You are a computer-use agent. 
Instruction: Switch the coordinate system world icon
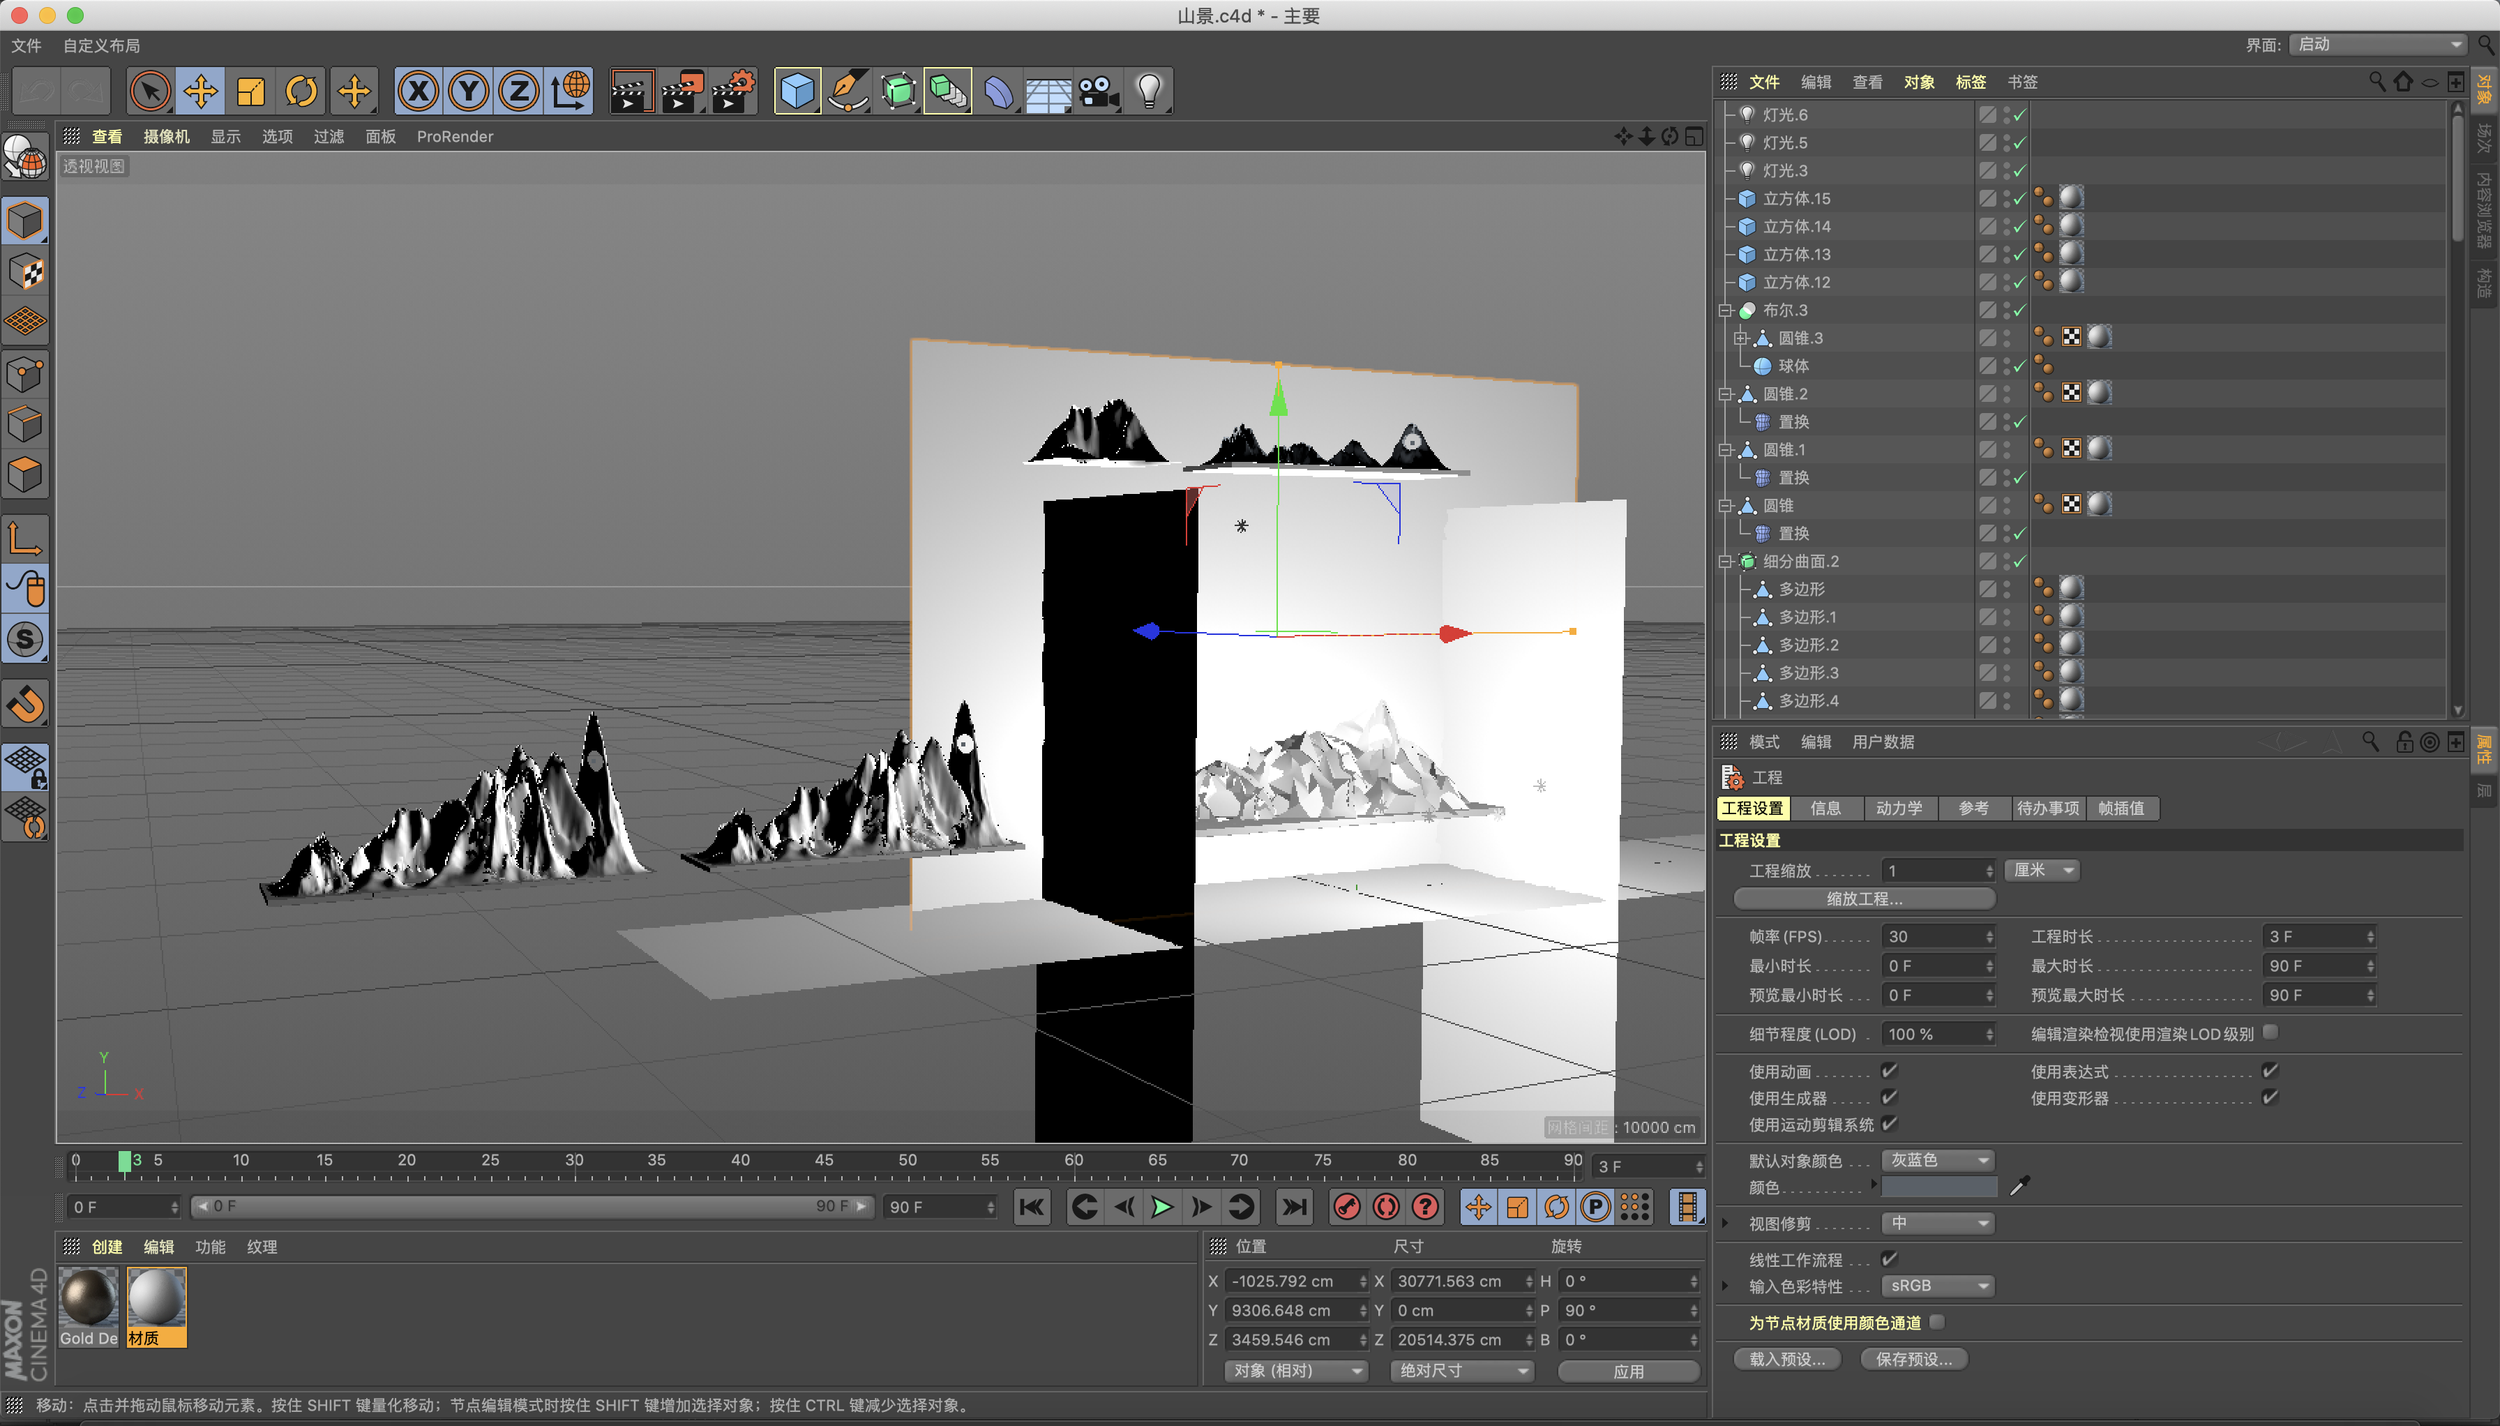tap(570, 92)
